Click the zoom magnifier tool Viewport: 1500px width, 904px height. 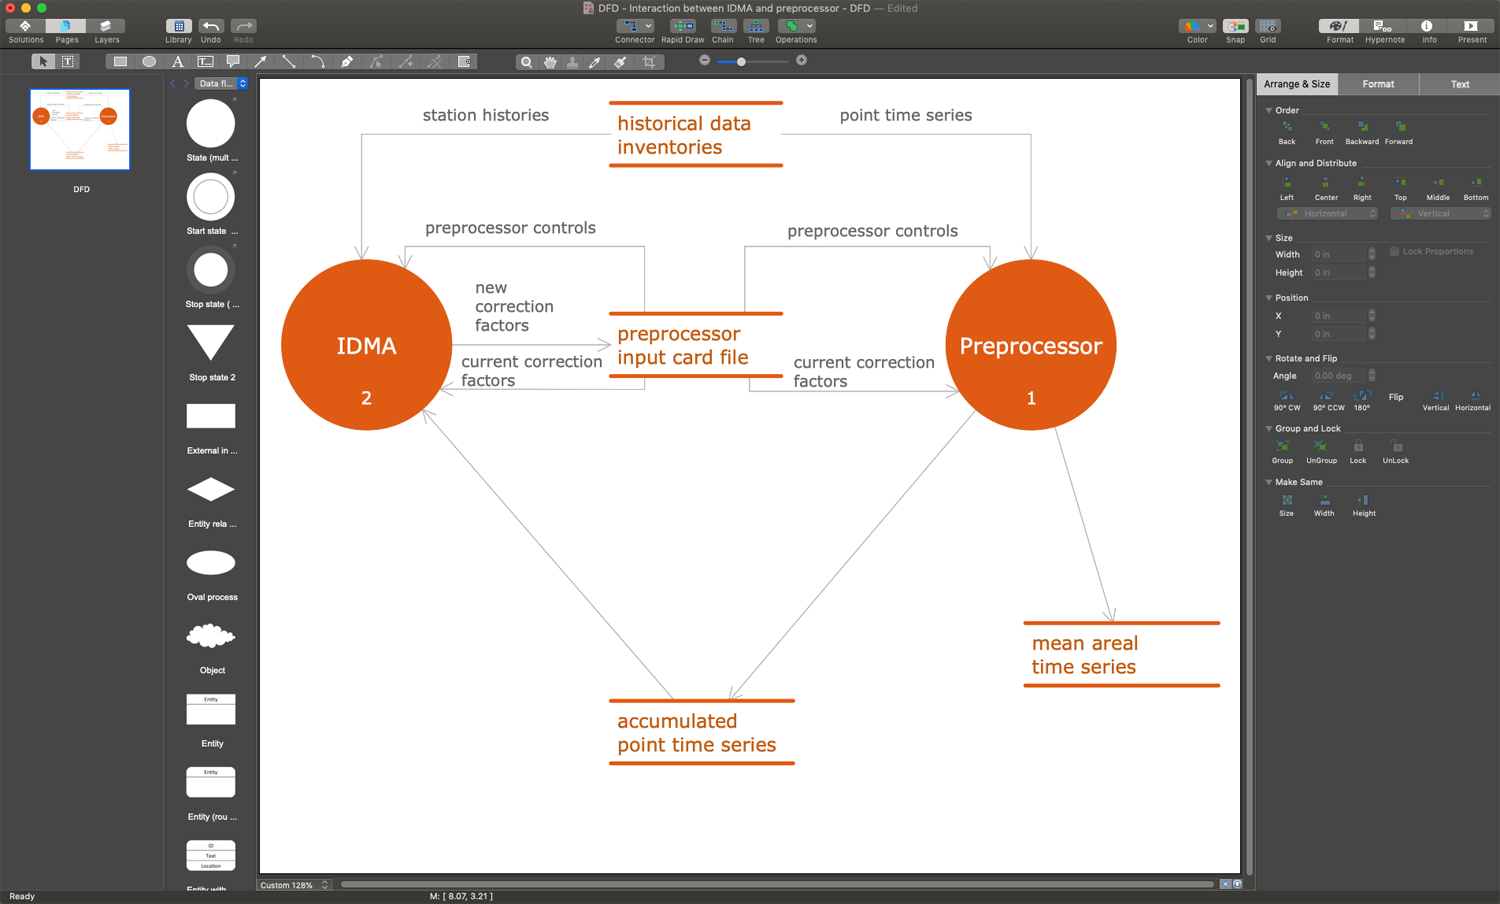[526, 62]
